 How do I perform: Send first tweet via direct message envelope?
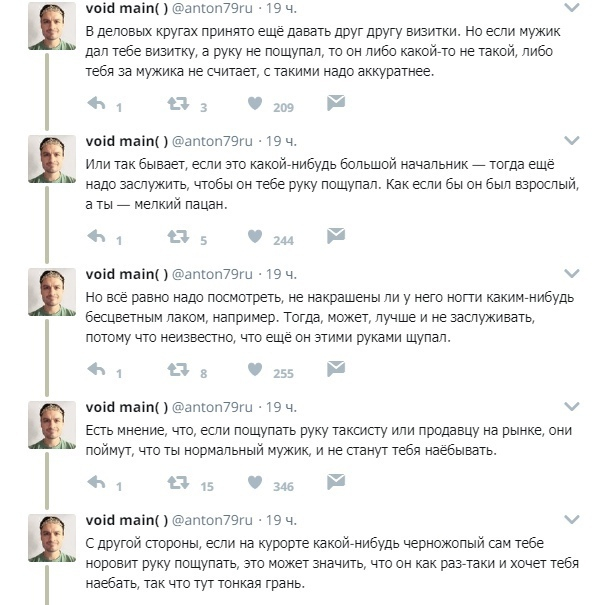click(x=336, y=104)
